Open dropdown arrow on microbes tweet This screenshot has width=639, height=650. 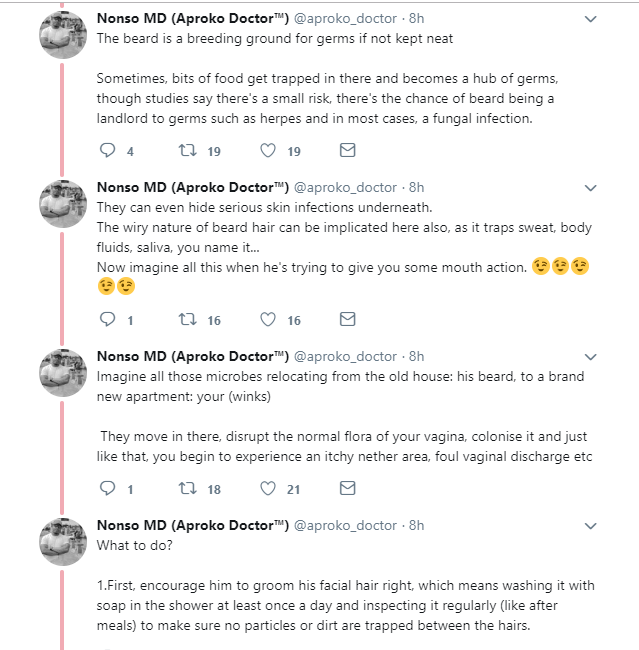(590, 357)
